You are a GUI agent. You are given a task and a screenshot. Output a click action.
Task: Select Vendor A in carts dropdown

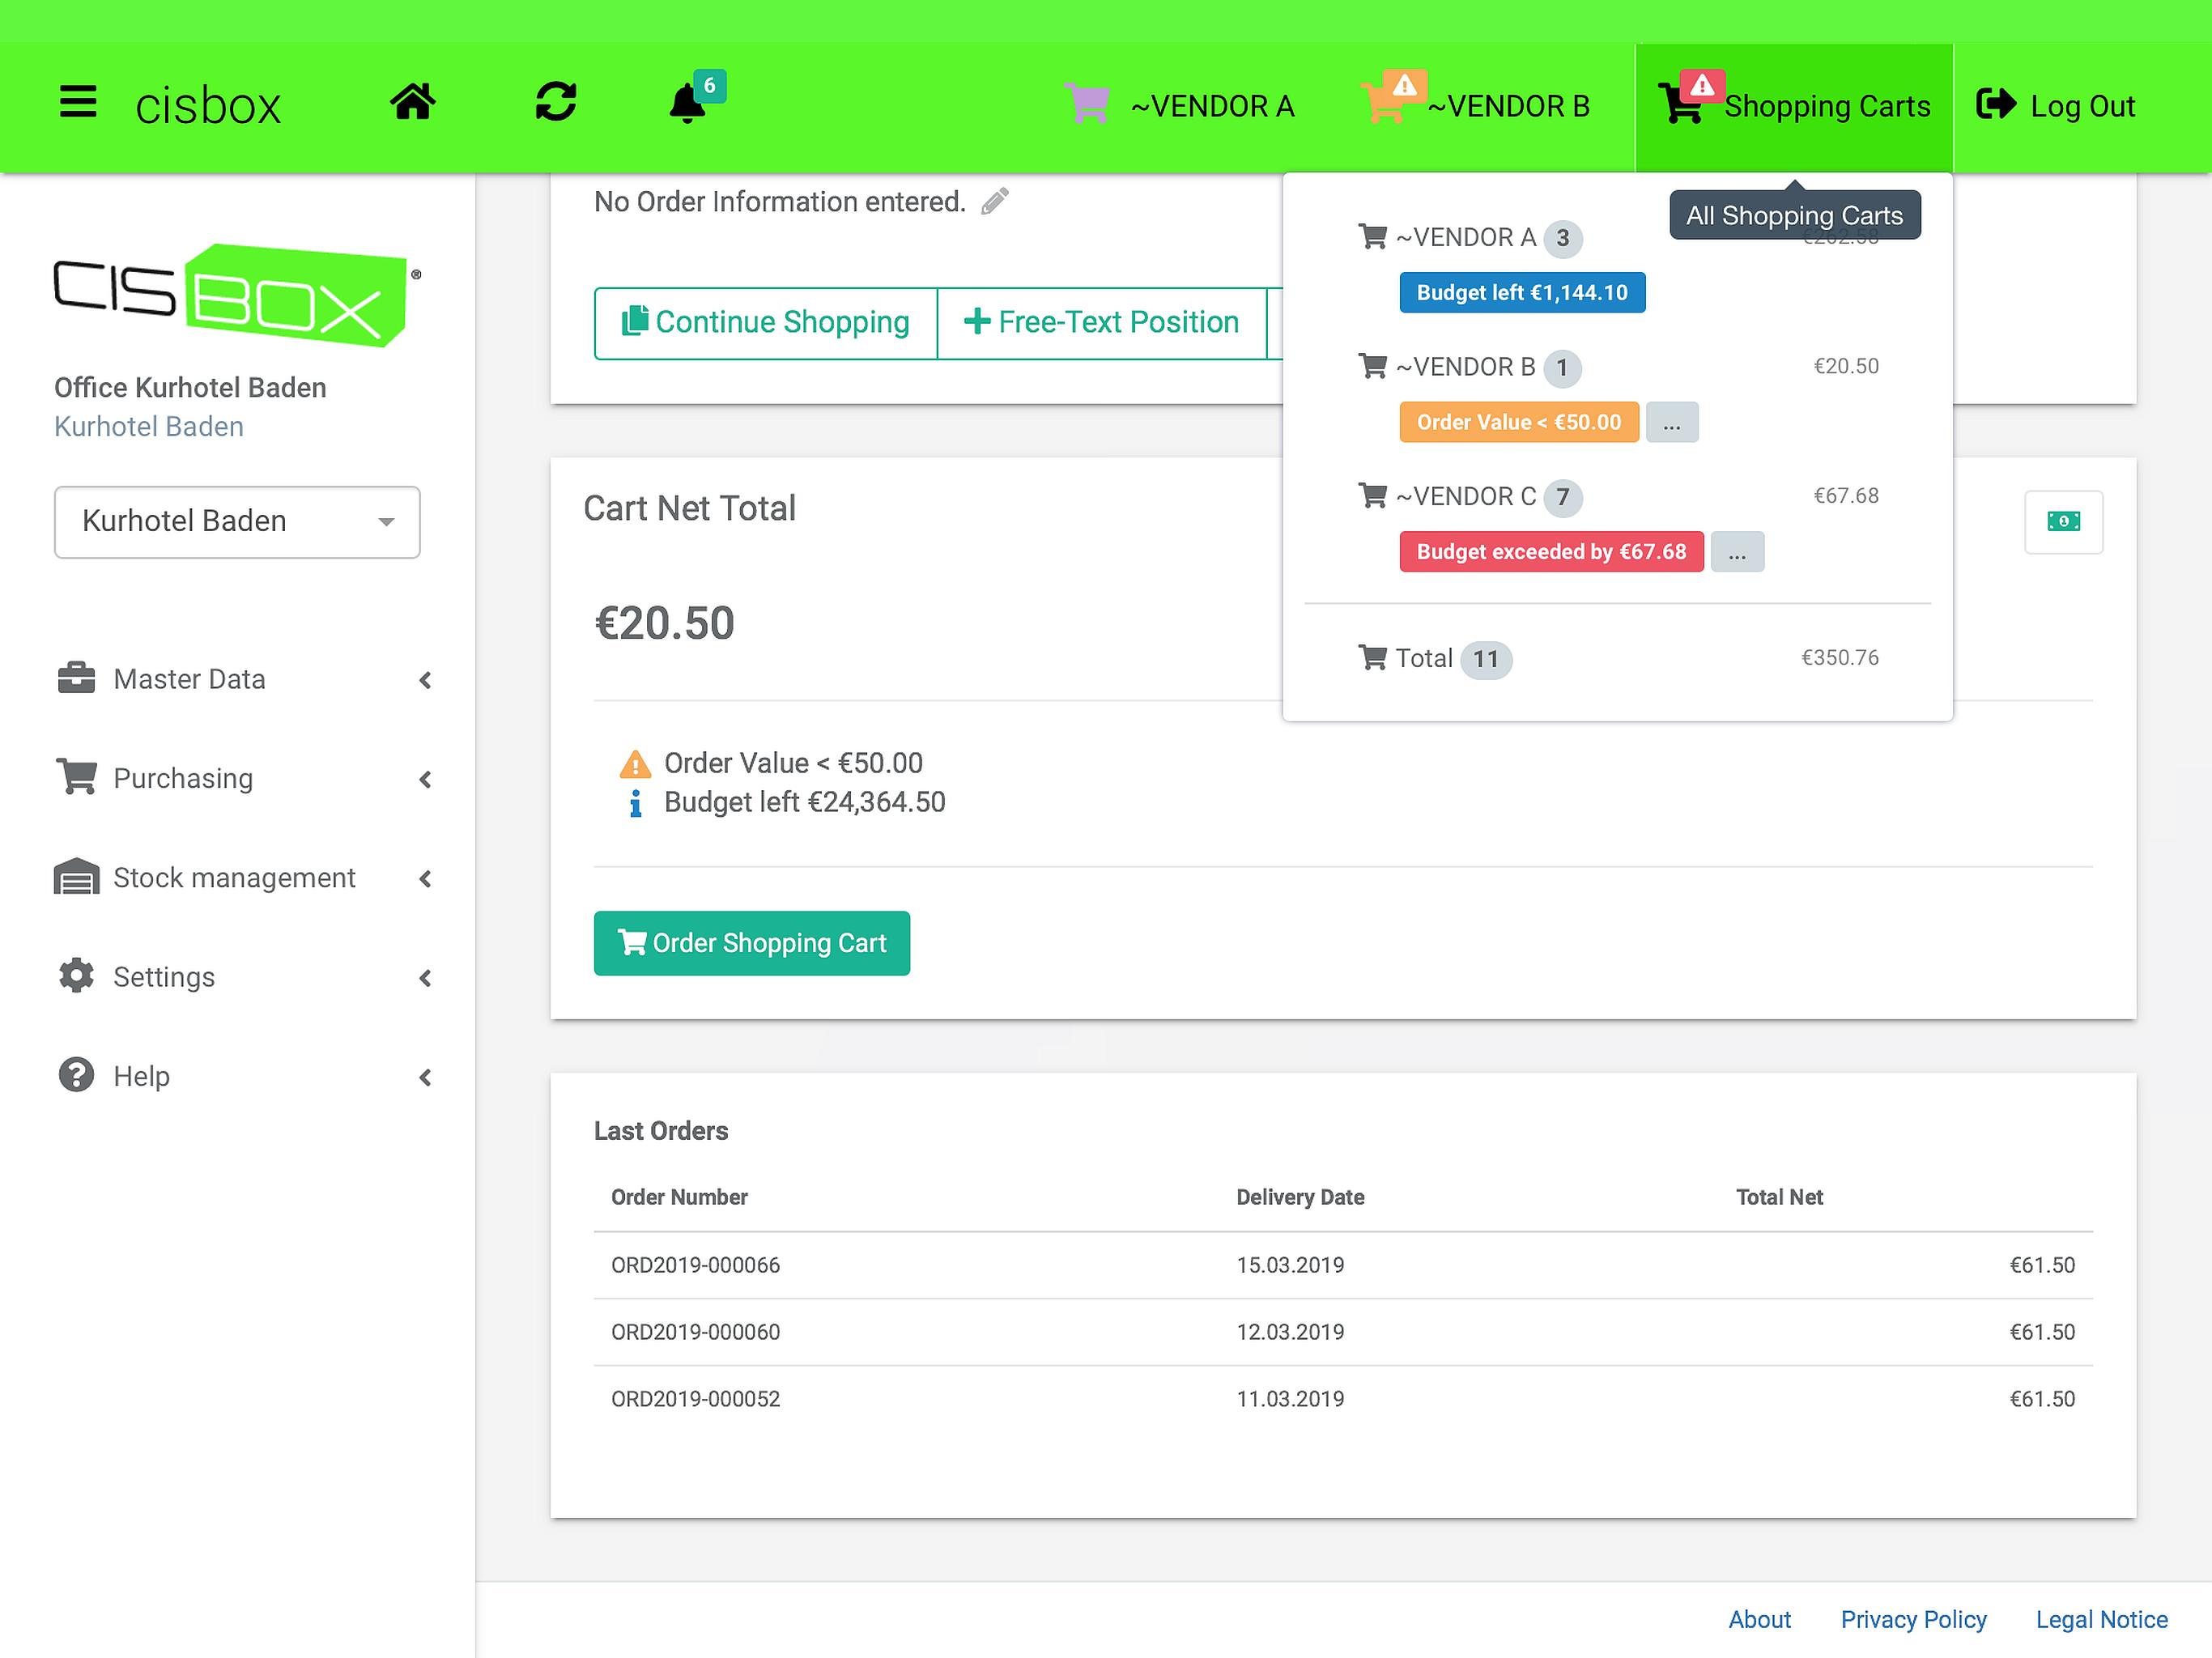tap(1465, 237)
